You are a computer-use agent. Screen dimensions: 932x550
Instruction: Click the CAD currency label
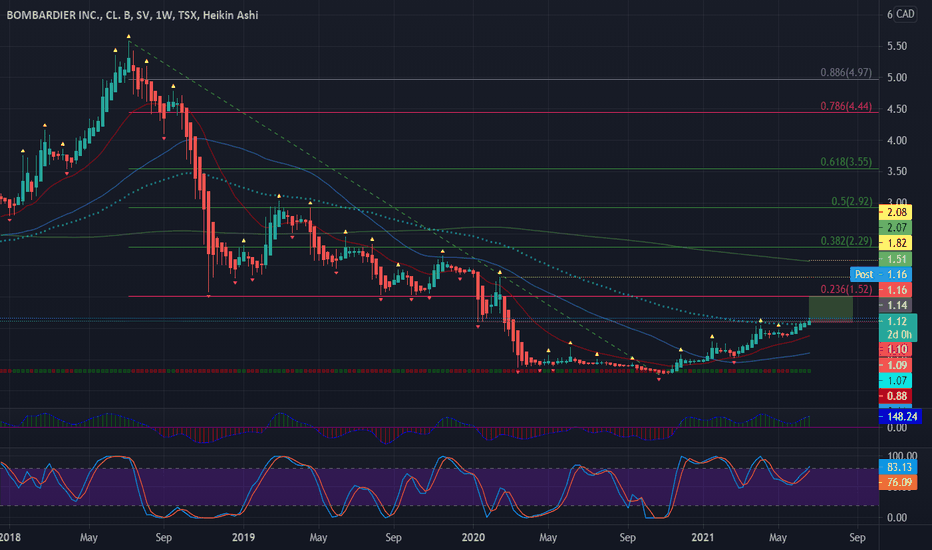(905, 14)
